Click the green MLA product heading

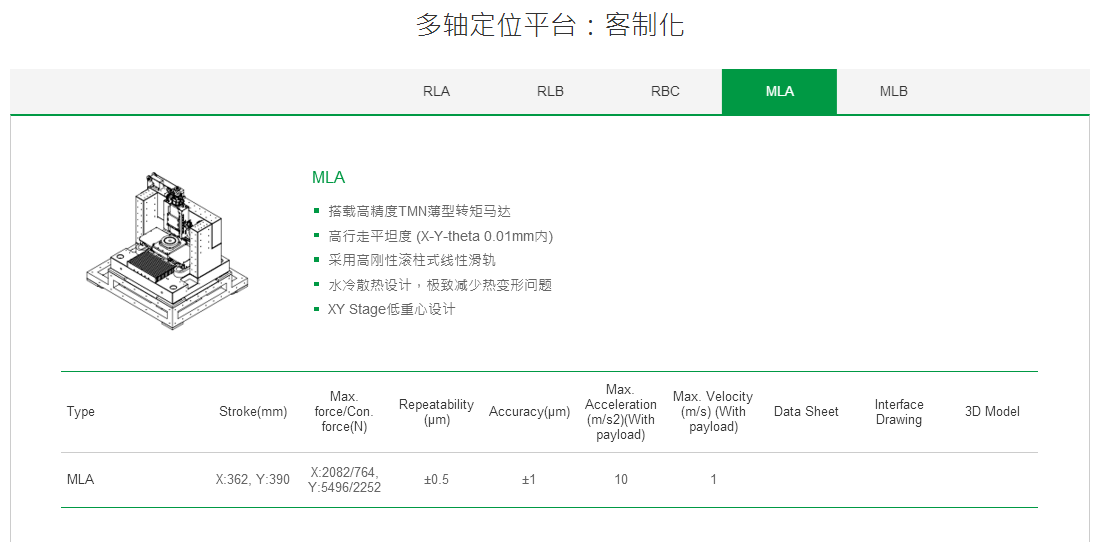pyautogui.click(x=328, y=178)
